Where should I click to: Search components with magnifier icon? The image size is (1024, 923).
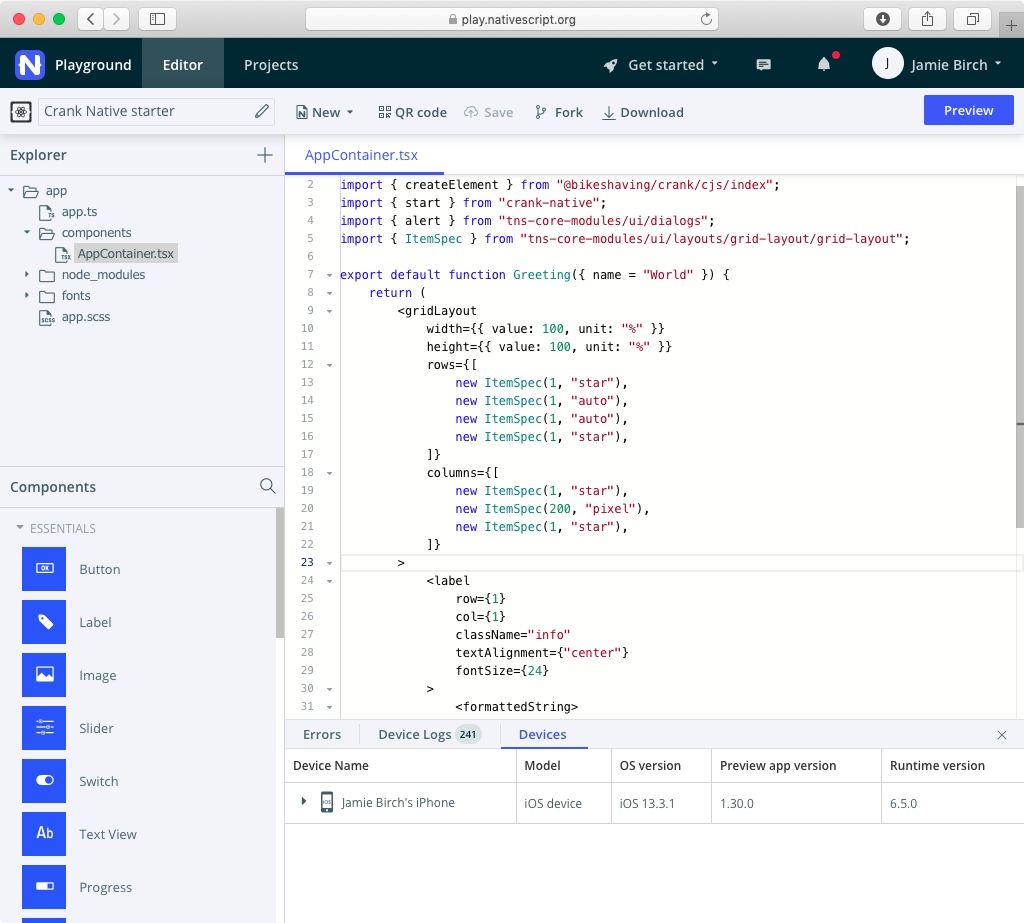268,486
